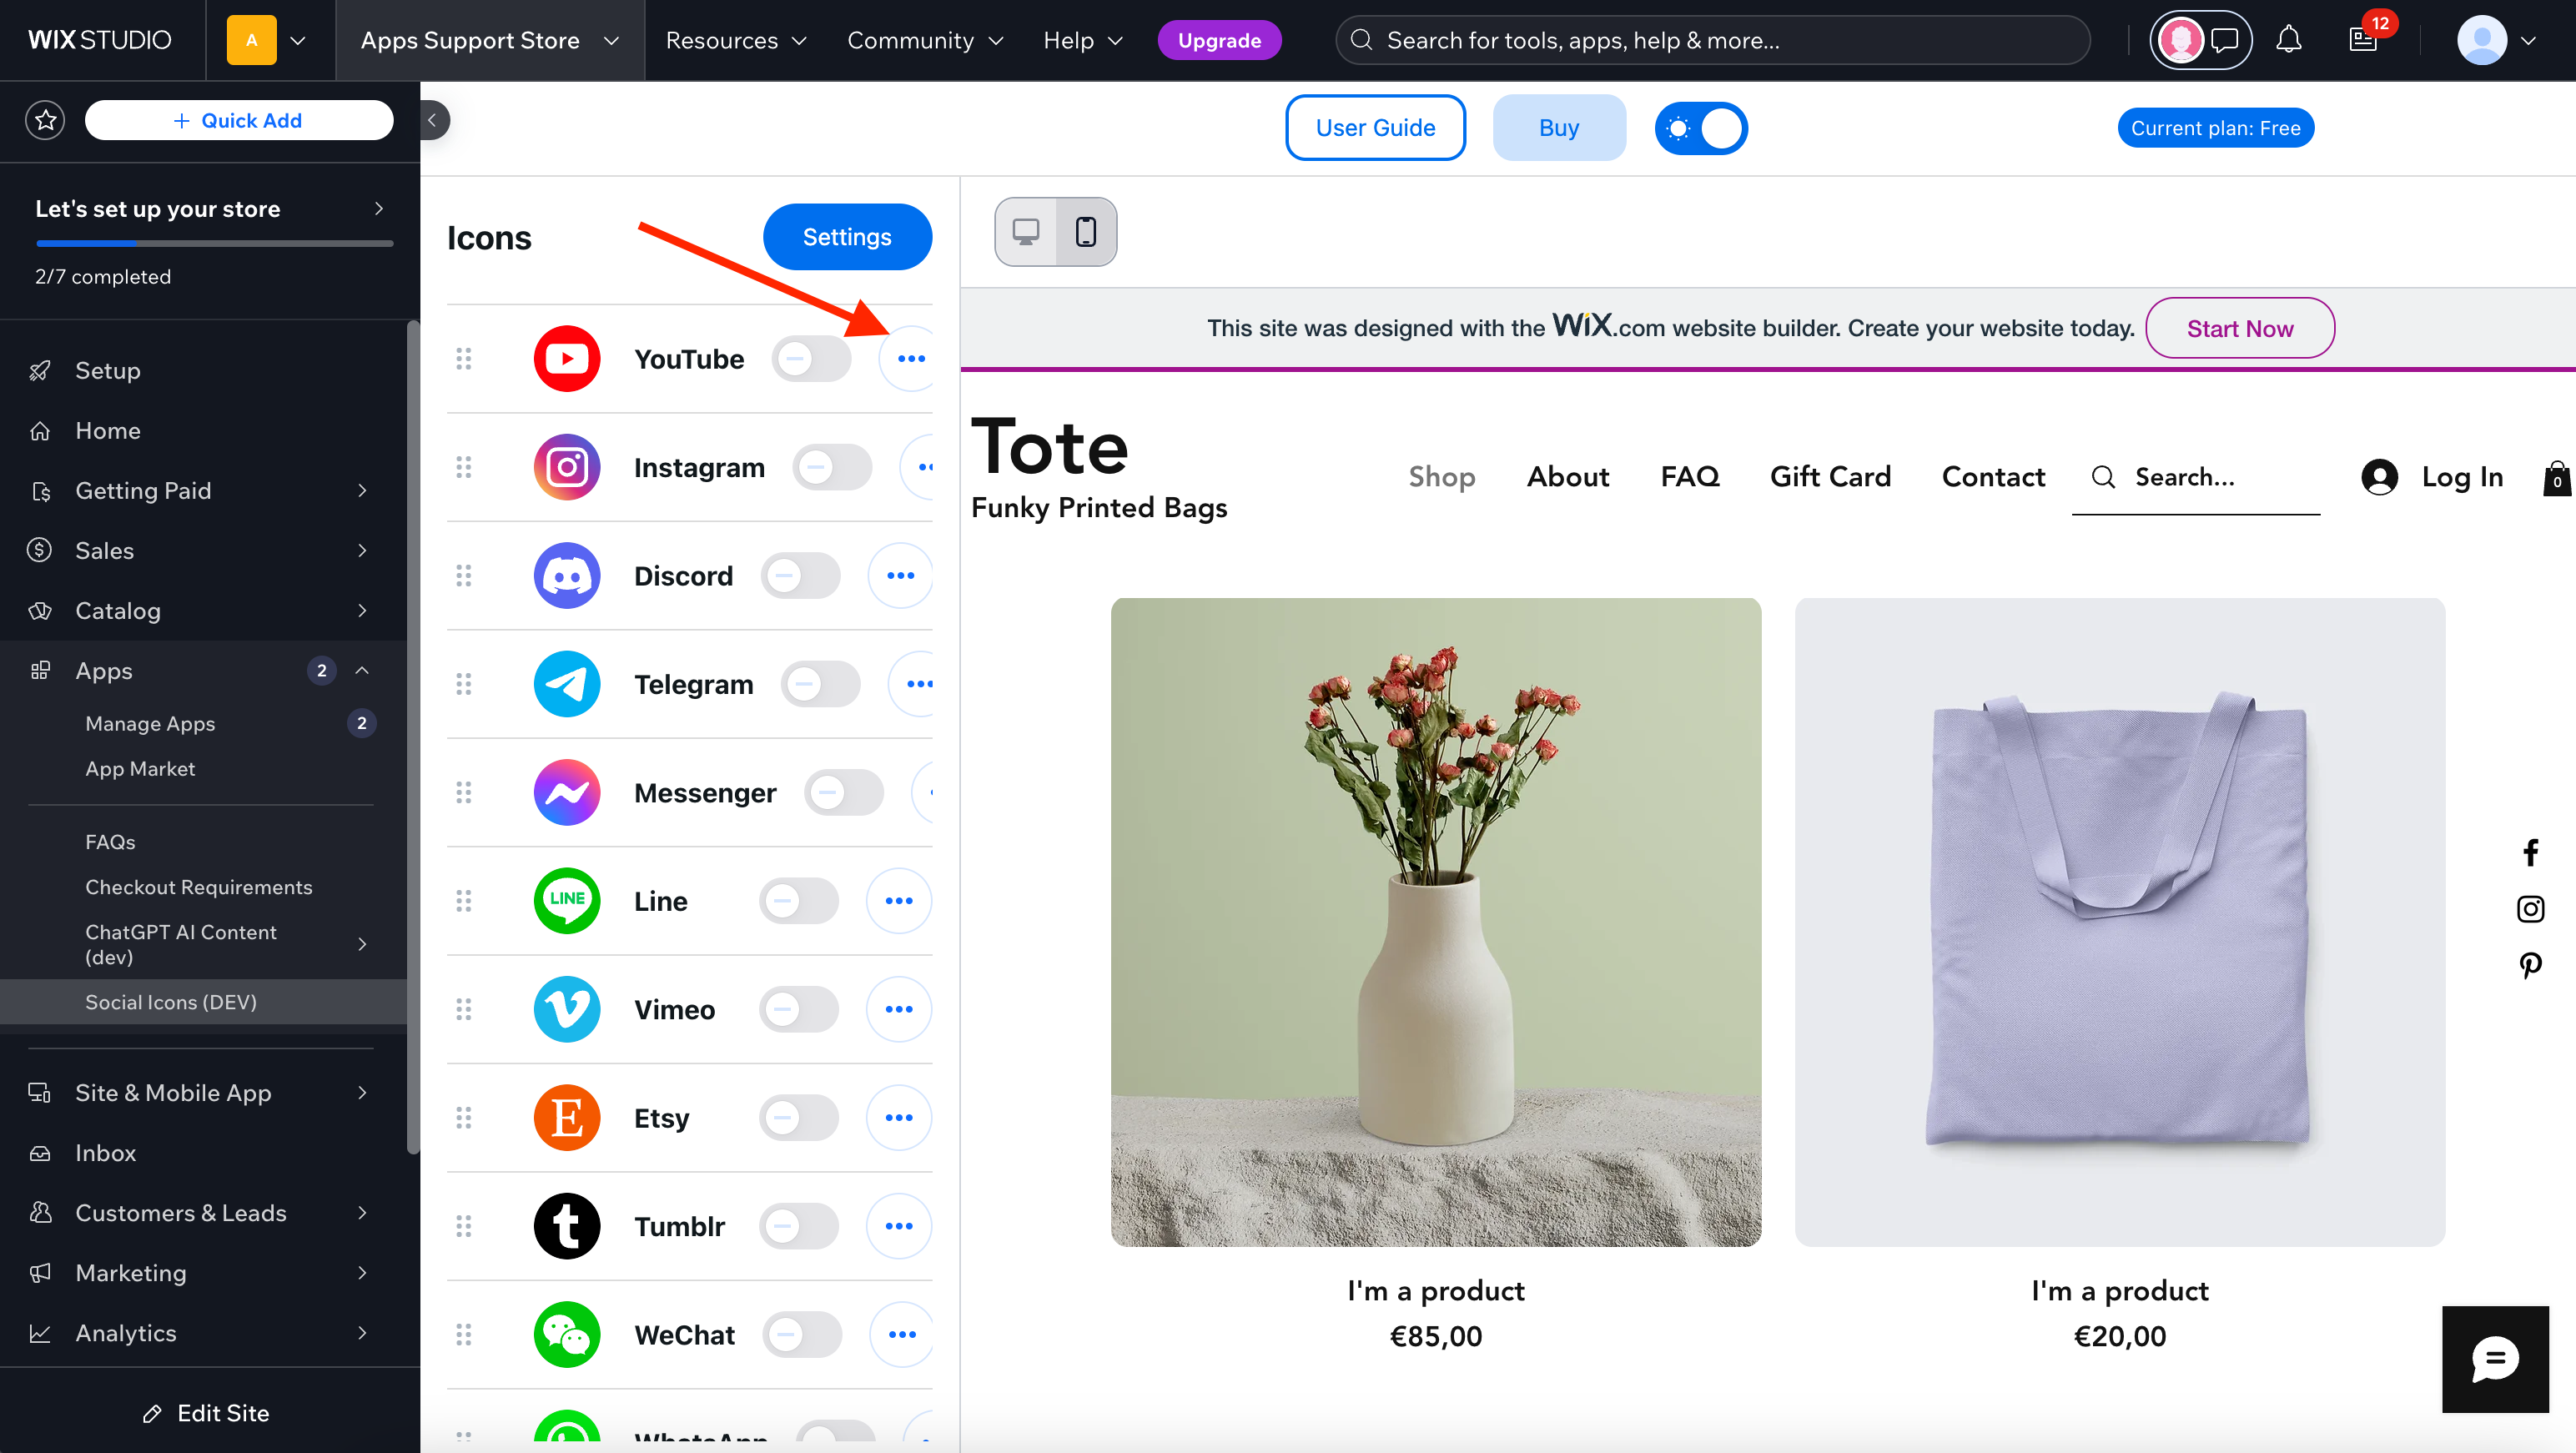Open the Community dropdown menu

pyautogui.click(x=925, y=40)
